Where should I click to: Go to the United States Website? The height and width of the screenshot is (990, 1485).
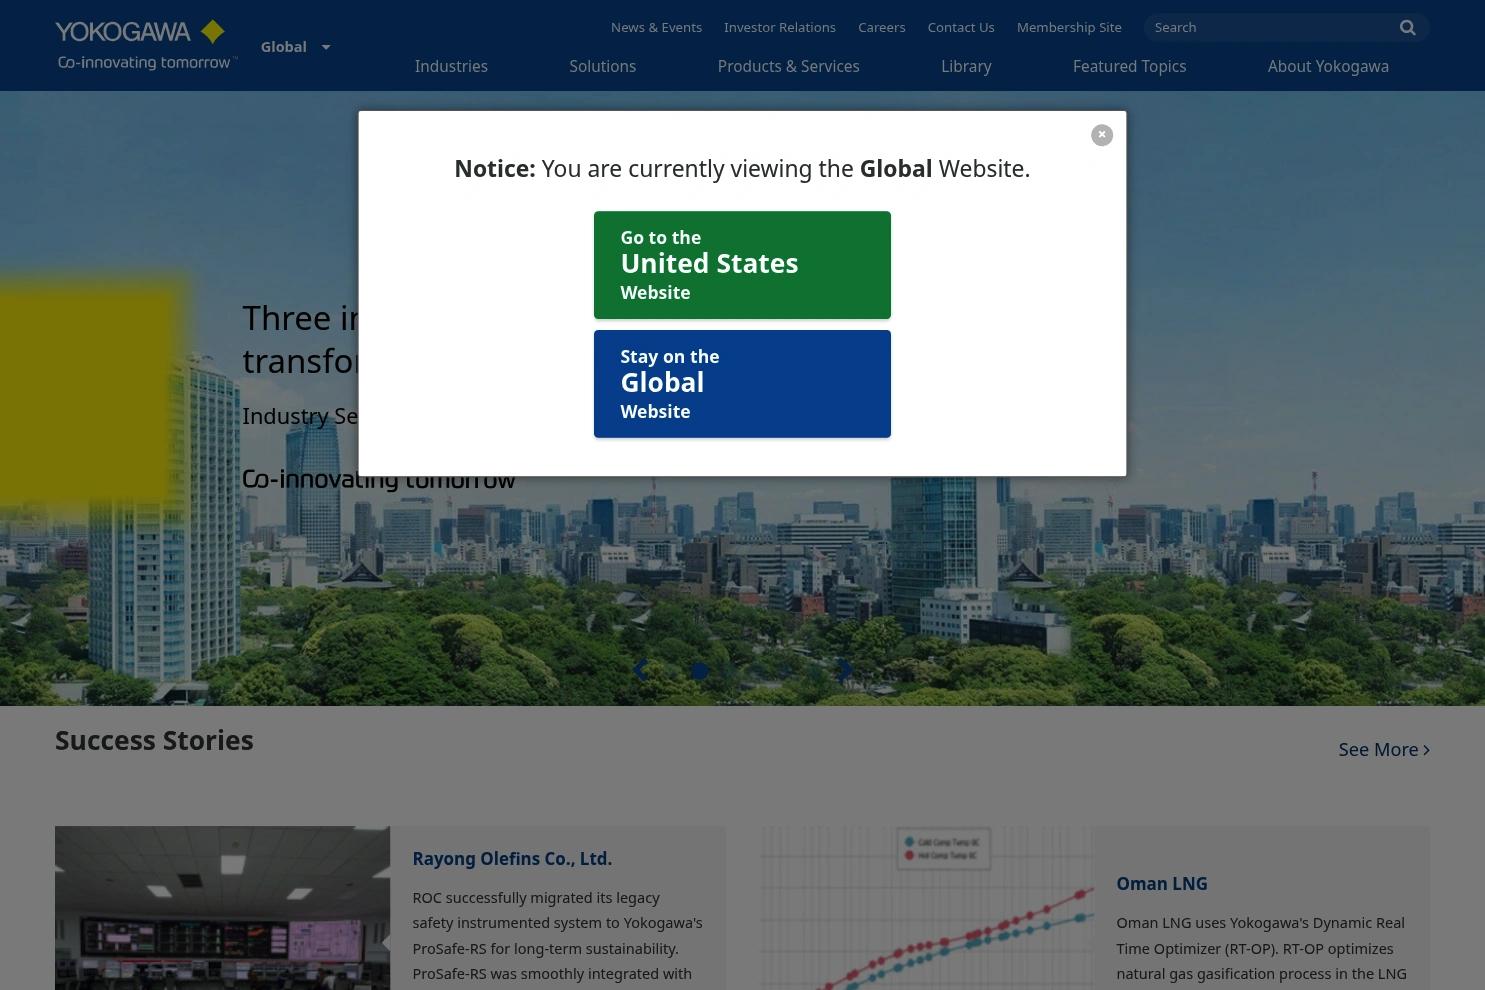[742, 265]
